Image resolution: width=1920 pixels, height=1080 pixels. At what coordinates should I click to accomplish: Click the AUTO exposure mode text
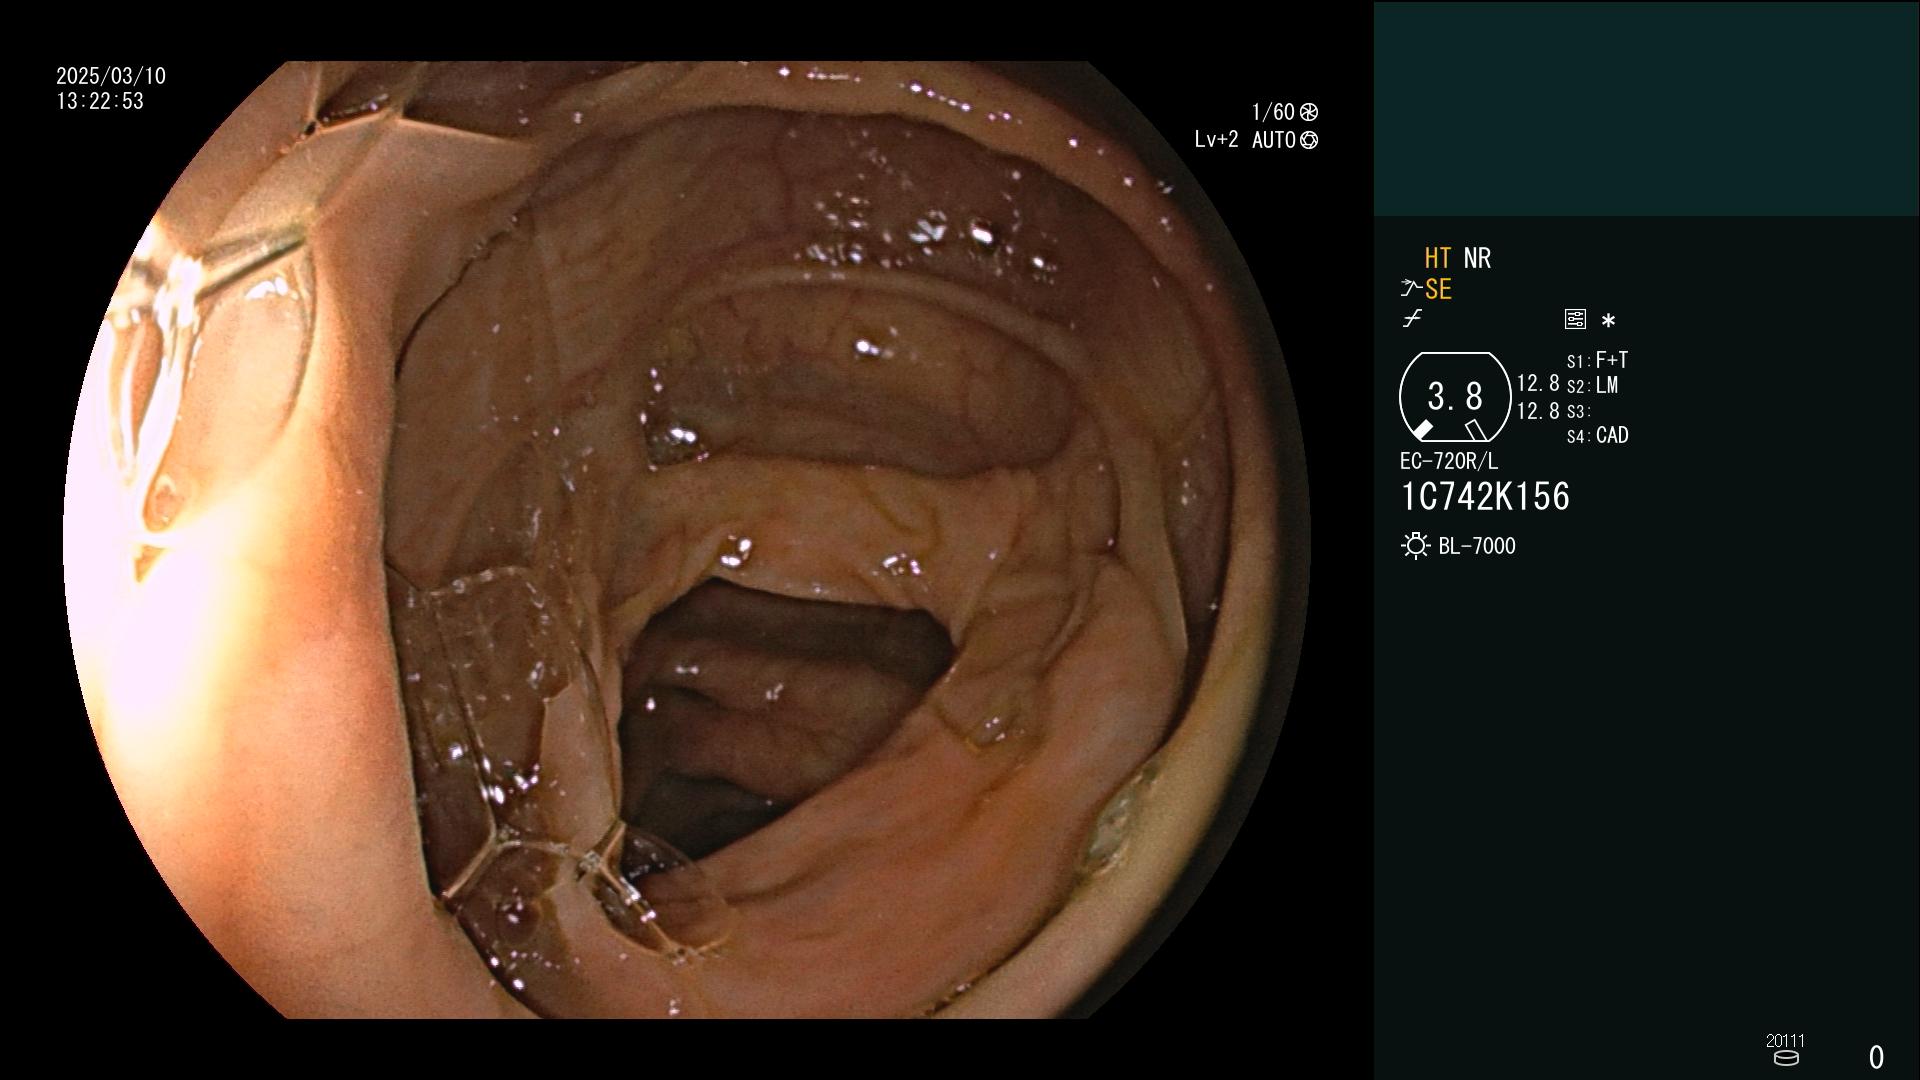pos(1274,140)
